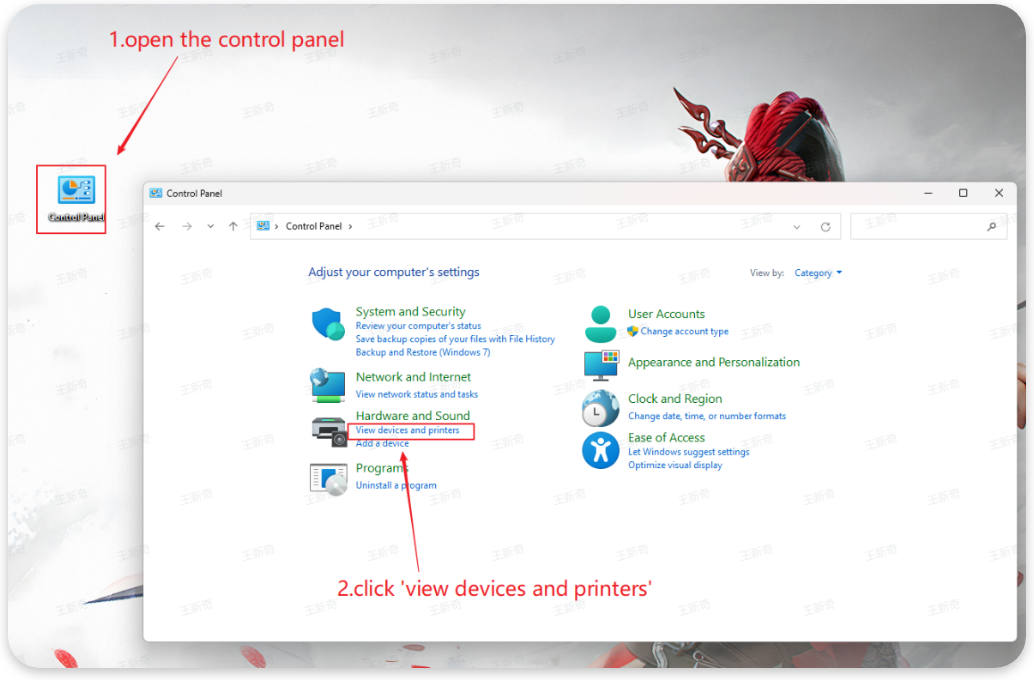
Task: Go up one level with Up arrow
Action: pos(233,226)
